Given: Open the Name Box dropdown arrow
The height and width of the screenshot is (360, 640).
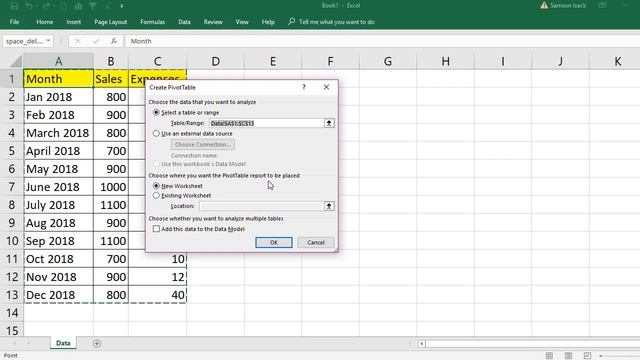Looking at the screenshot, I should coord(49,41).
